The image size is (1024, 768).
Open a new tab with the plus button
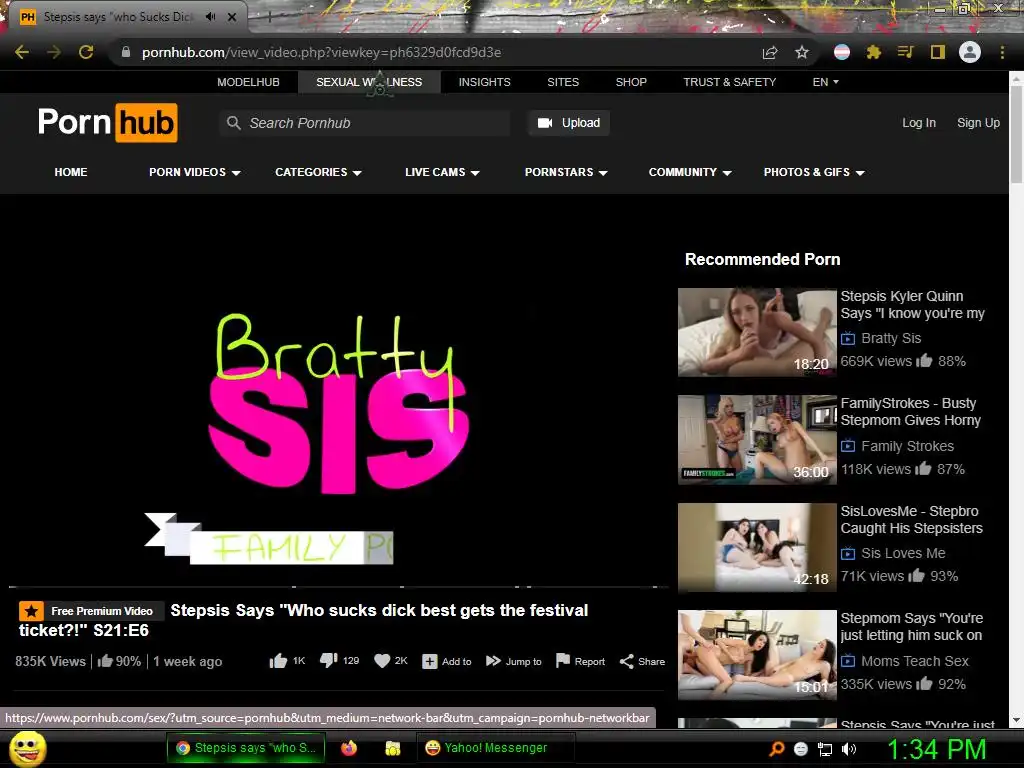[x=269, y=17]
